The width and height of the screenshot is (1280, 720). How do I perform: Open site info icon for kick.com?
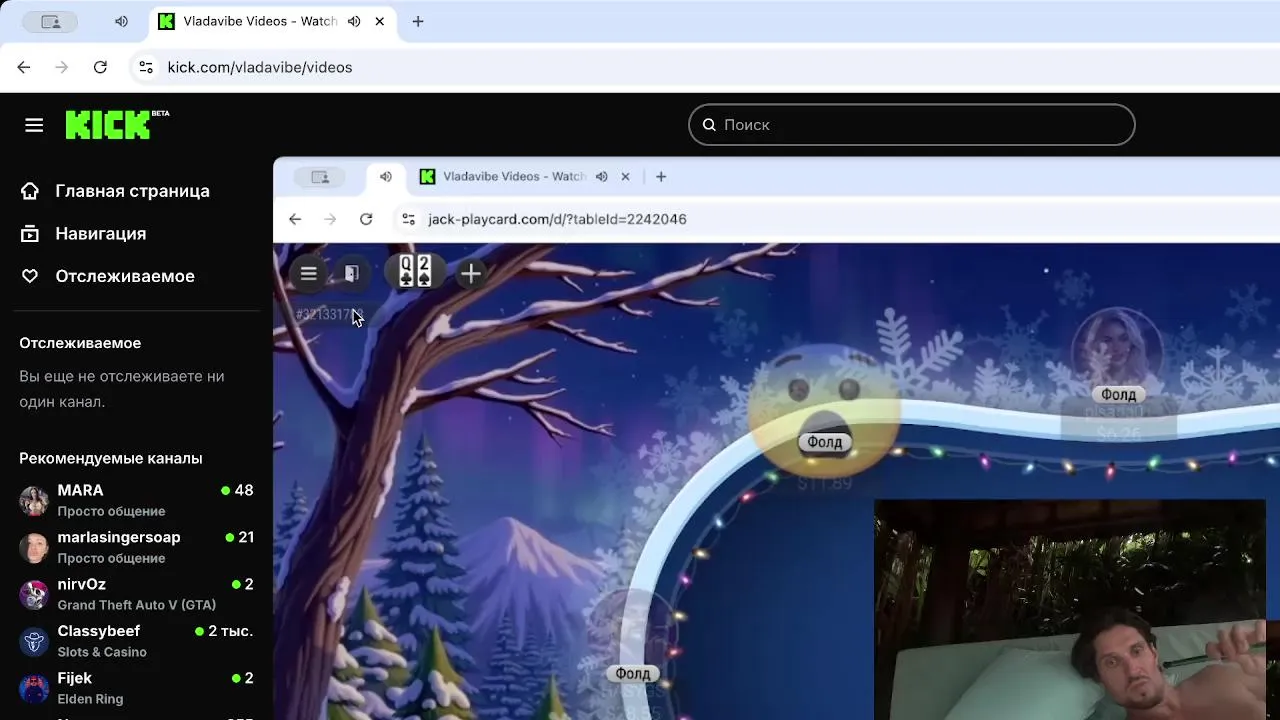146,67
